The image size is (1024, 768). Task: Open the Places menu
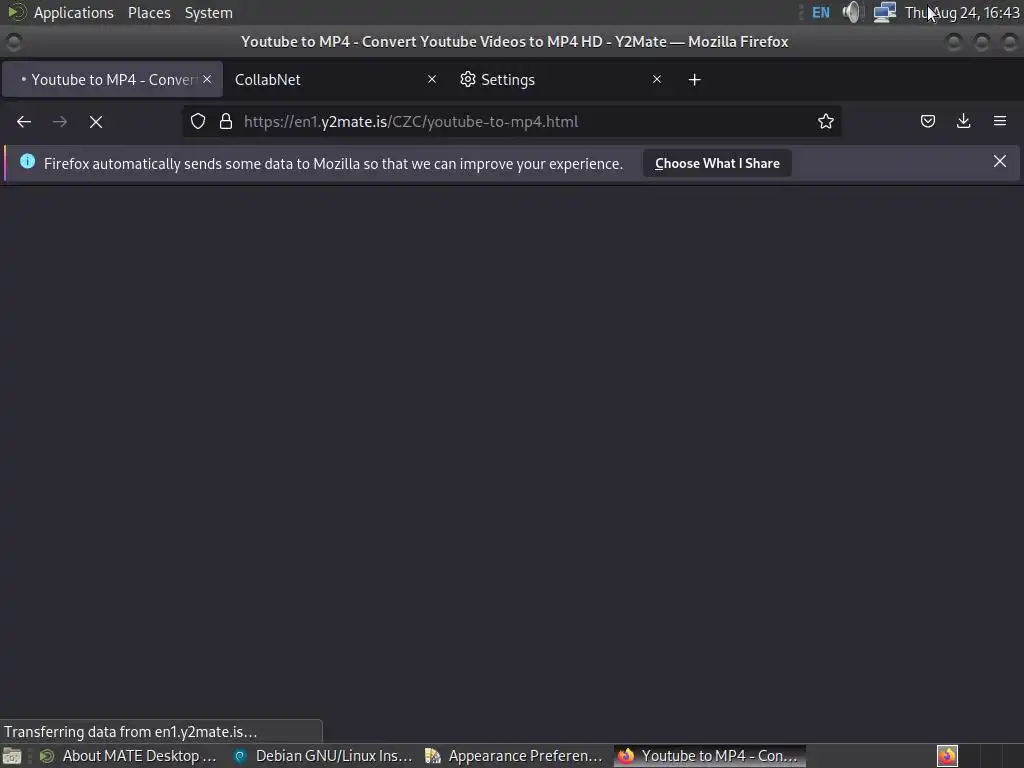pyautogui.click(x=149, y=12)
